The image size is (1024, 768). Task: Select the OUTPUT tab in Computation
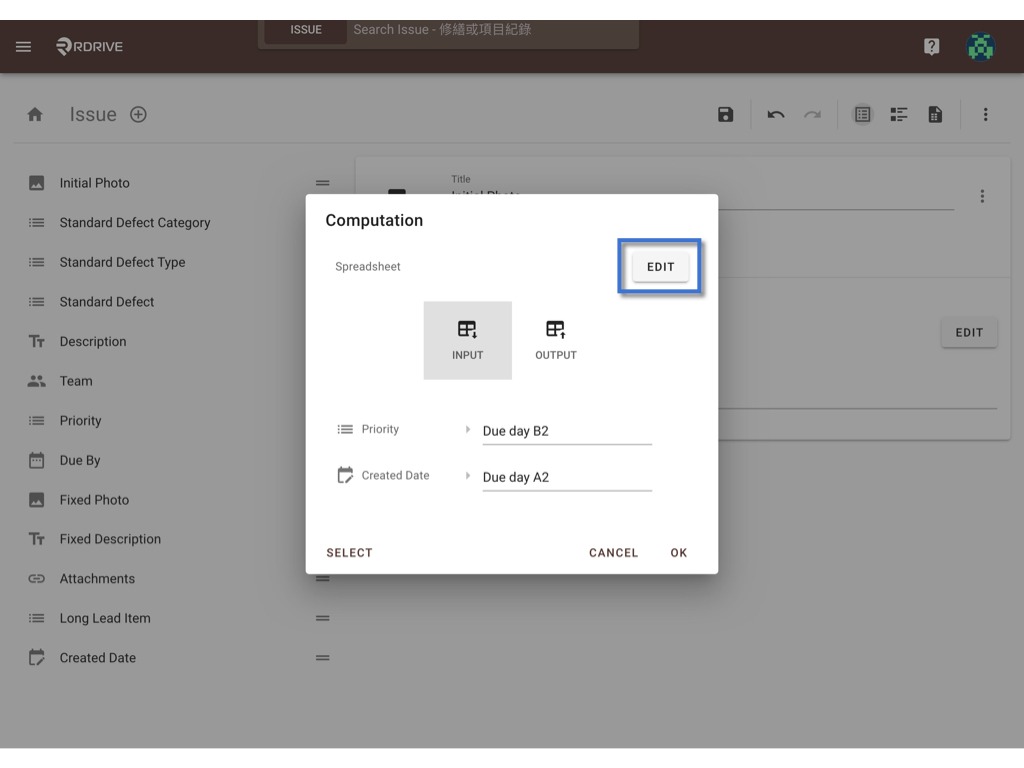click(556, 340)
